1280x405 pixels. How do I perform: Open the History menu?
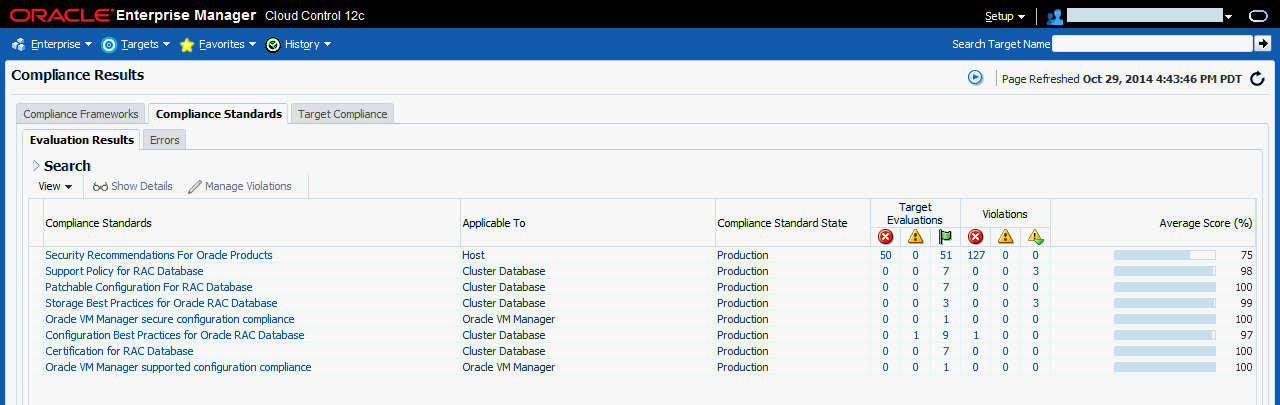pyautogui.click(x=298, y=44)
